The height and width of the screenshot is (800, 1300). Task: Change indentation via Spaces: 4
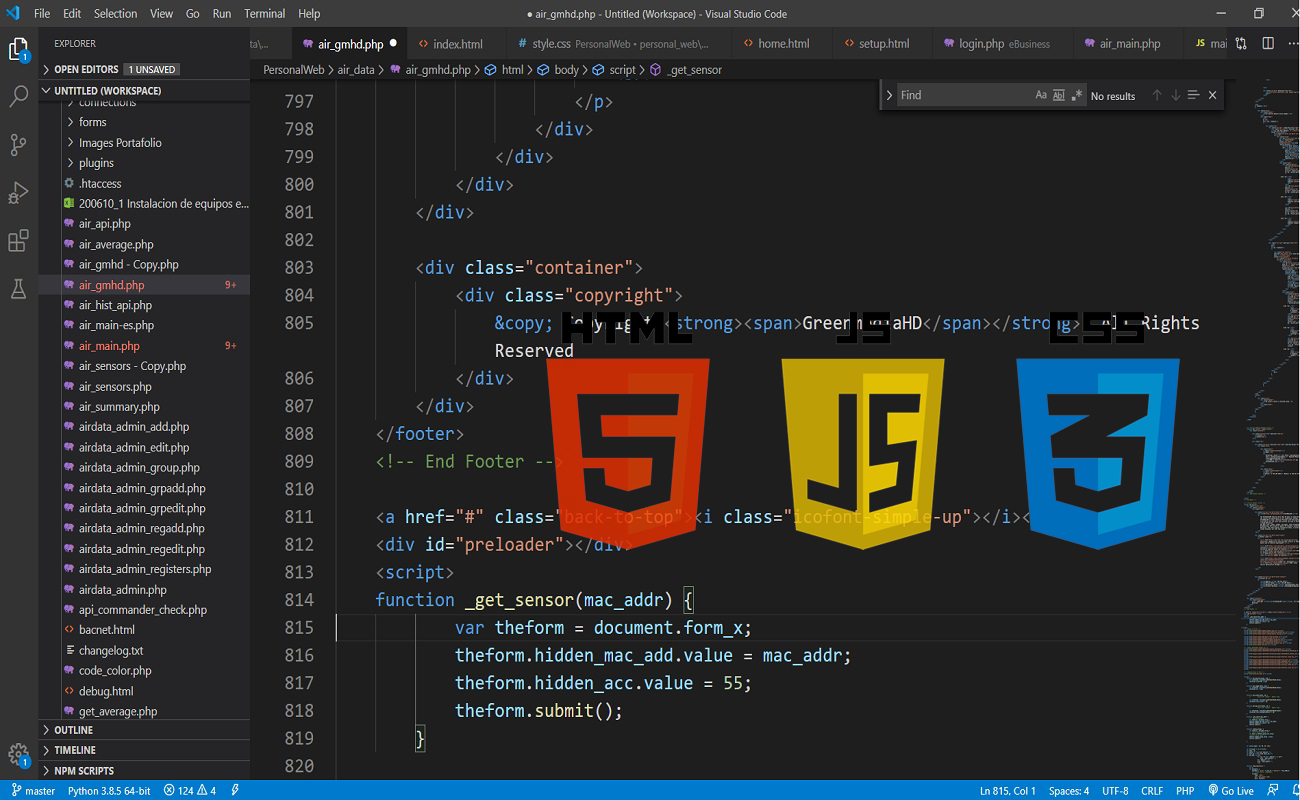[1069, 791]
